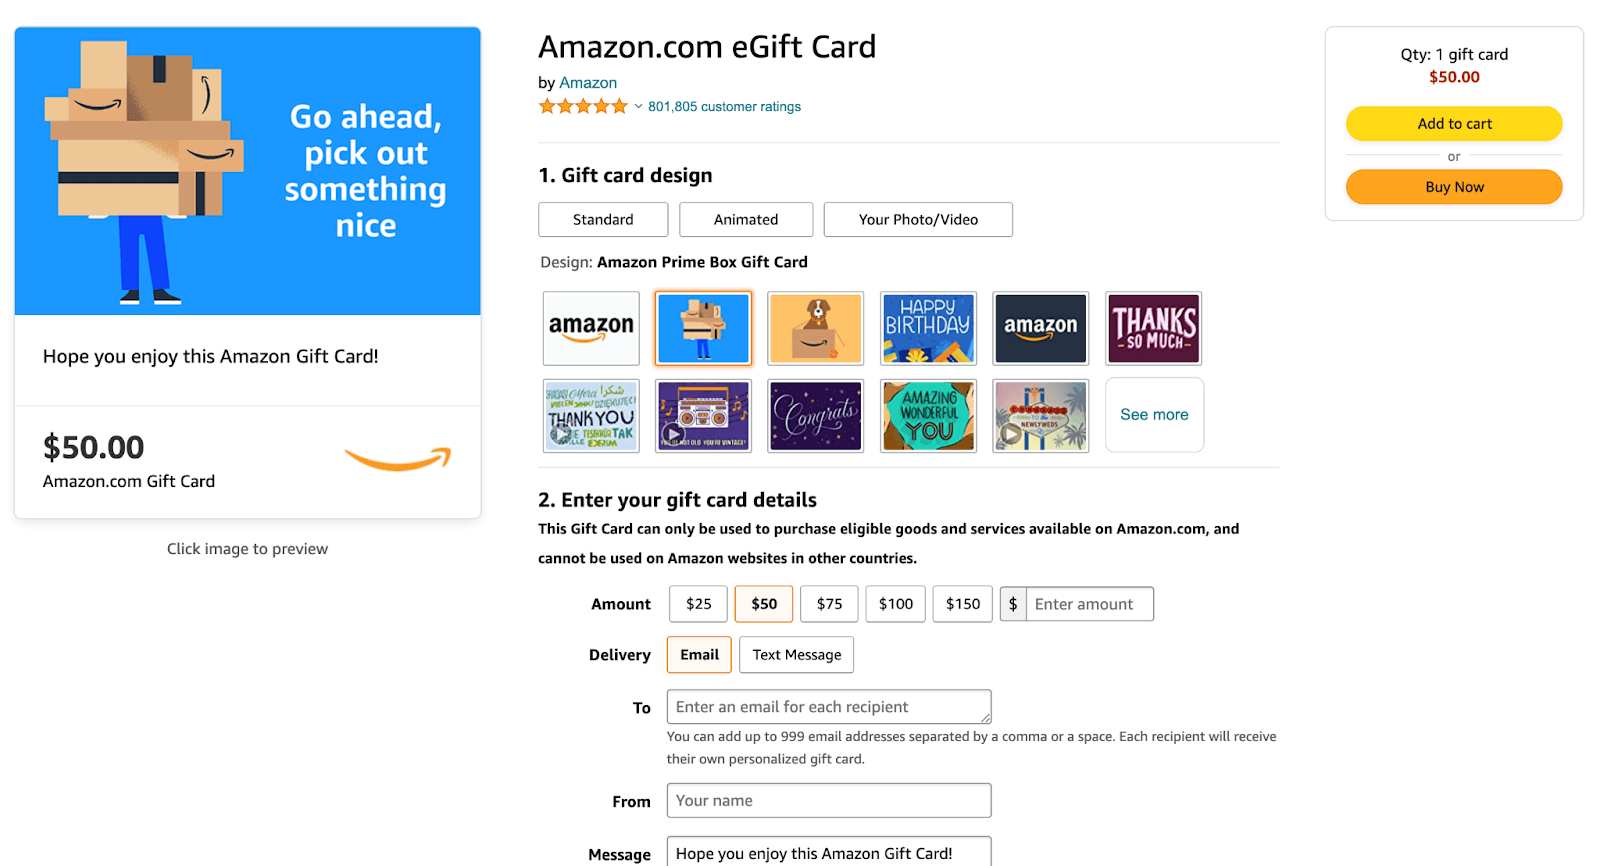The height and width of the screenshot is (866, 1600).
Task: Choose the animated boombox design
Action: [x=703, y=415]
